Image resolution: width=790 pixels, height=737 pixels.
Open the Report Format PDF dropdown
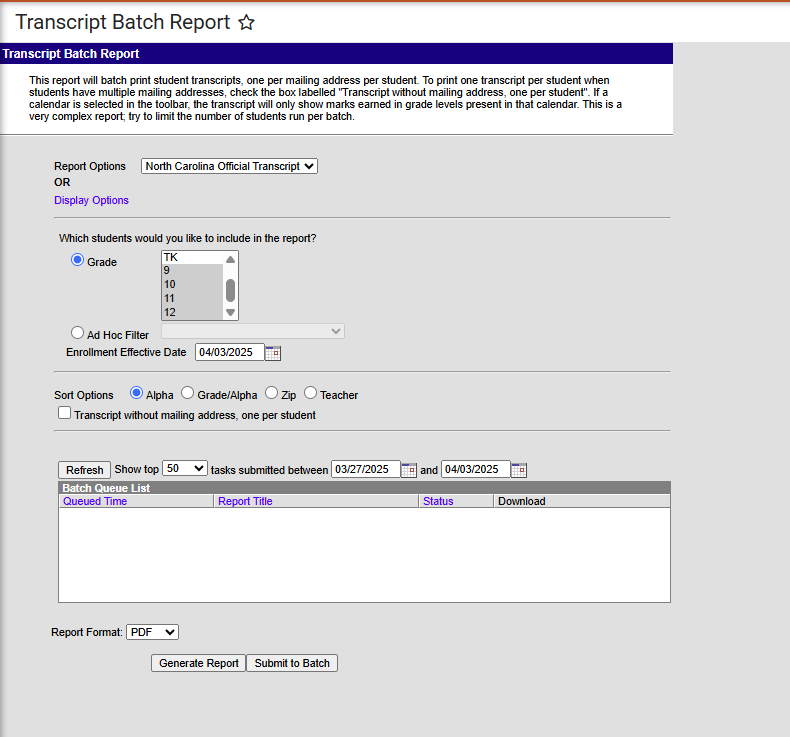pyautogui.click(x=152, y=632)
